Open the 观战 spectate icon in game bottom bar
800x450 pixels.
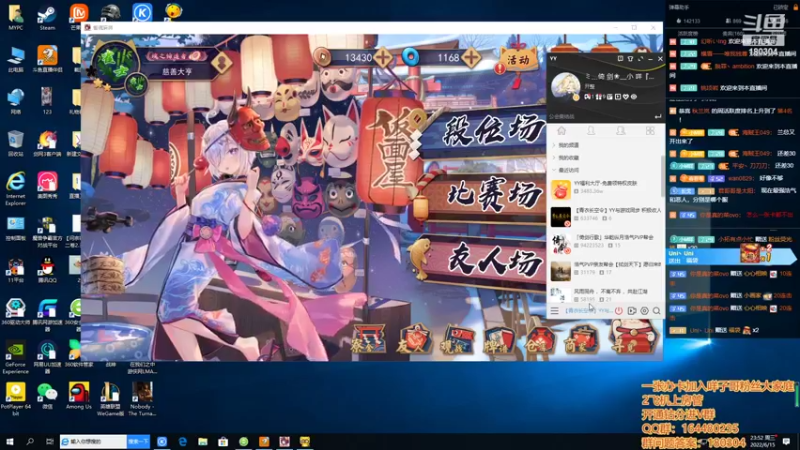[x=456, y=341]
